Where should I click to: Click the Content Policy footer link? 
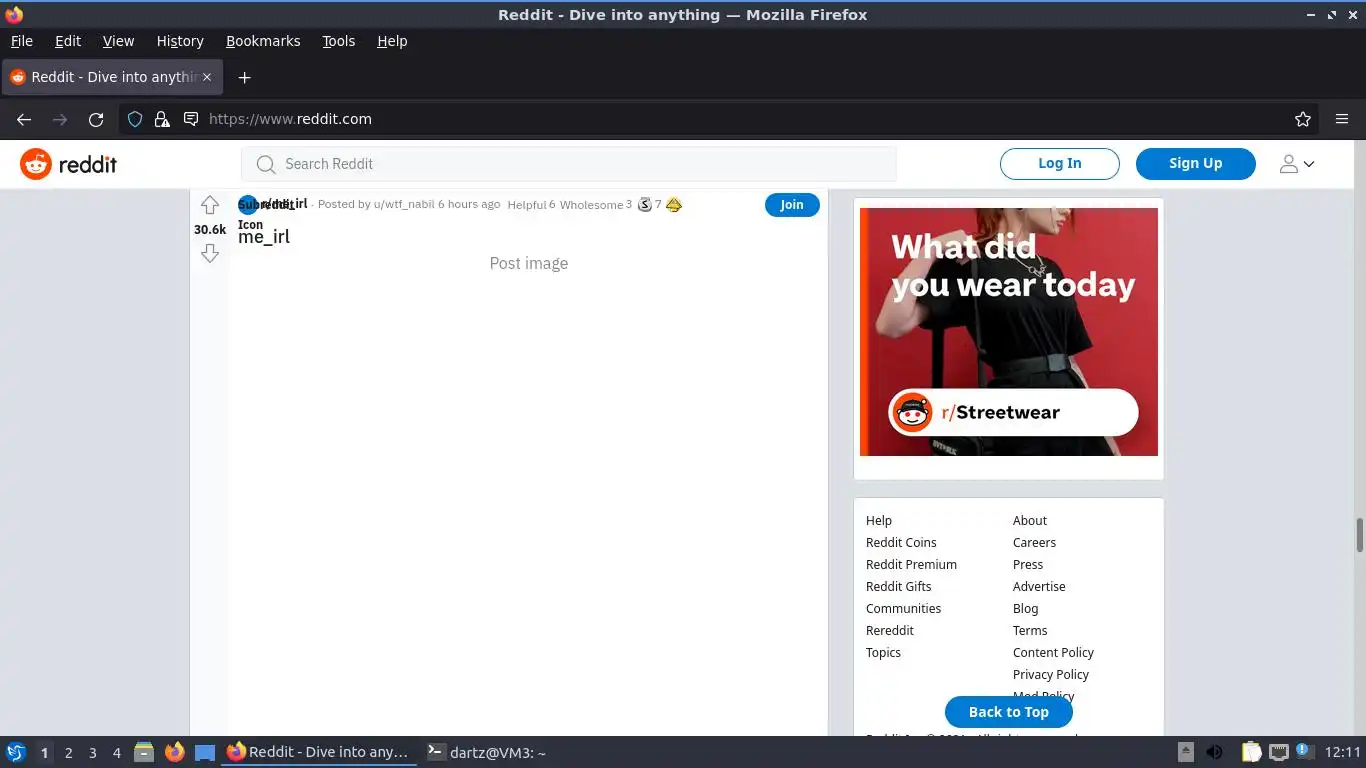click(1053, 653)
